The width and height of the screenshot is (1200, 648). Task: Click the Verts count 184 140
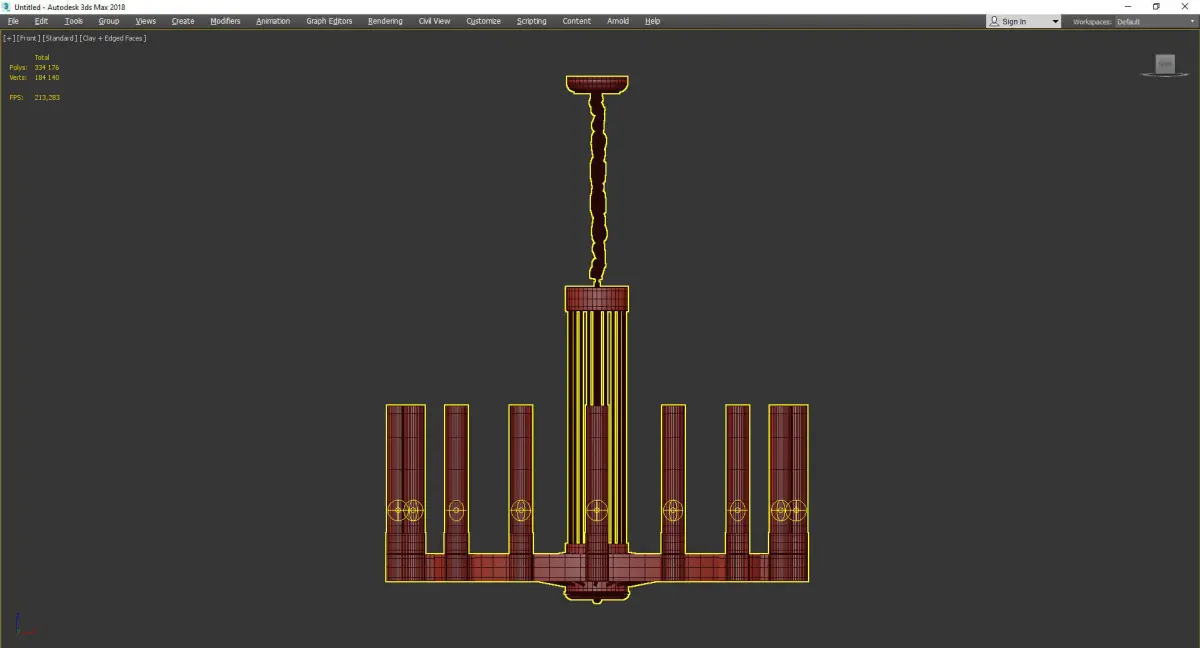point(46,77)
